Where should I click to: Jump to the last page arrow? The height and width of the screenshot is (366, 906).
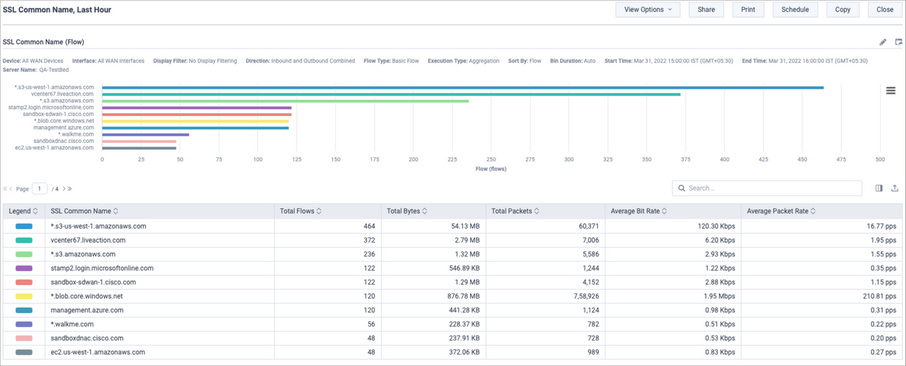coord(70,188)
